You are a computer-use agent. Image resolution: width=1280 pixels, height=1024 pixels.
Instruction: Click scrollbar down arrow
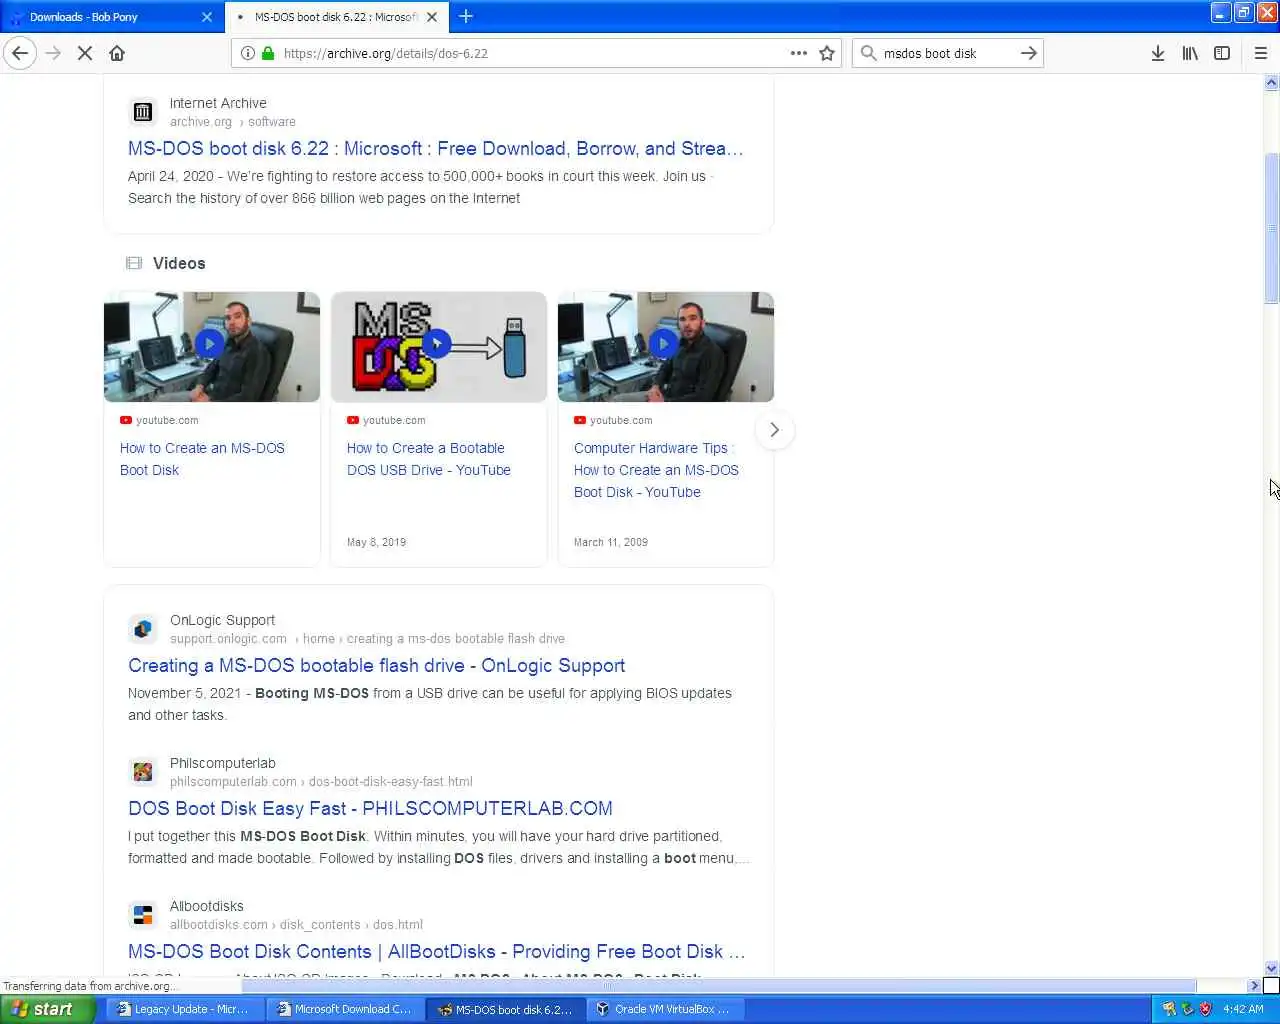(x=1272, y=968)
